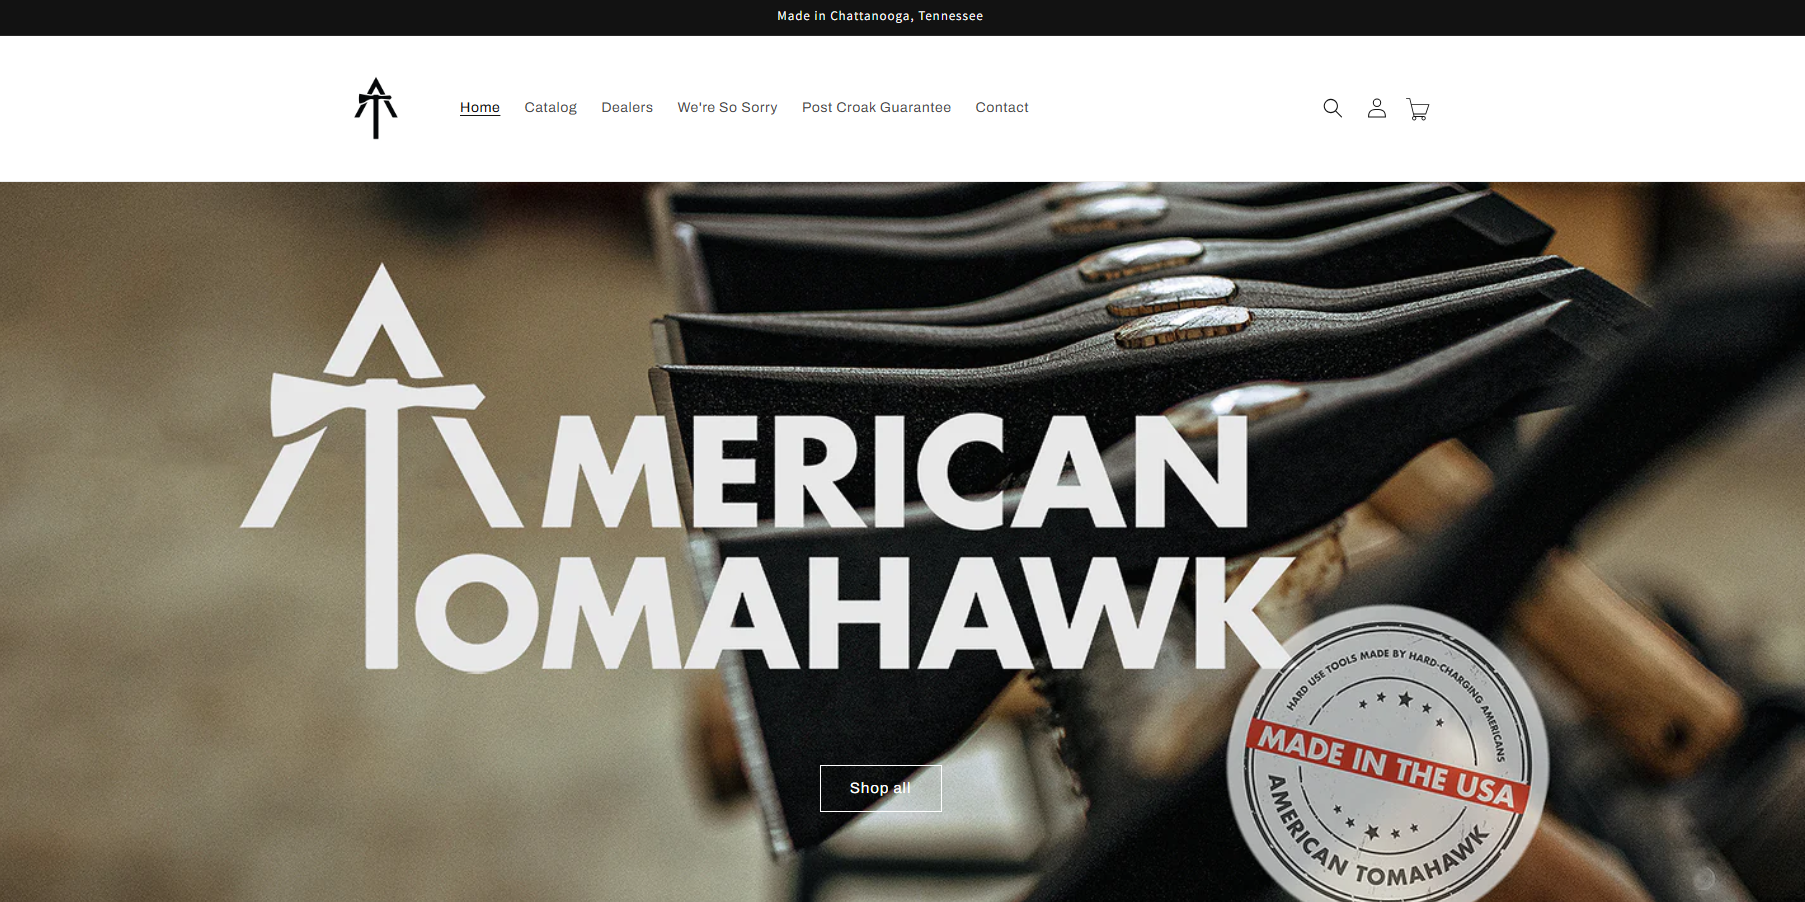Go to the Home menu item
The width and height of the screenshot is (1805, 902).
pos(480,107)
